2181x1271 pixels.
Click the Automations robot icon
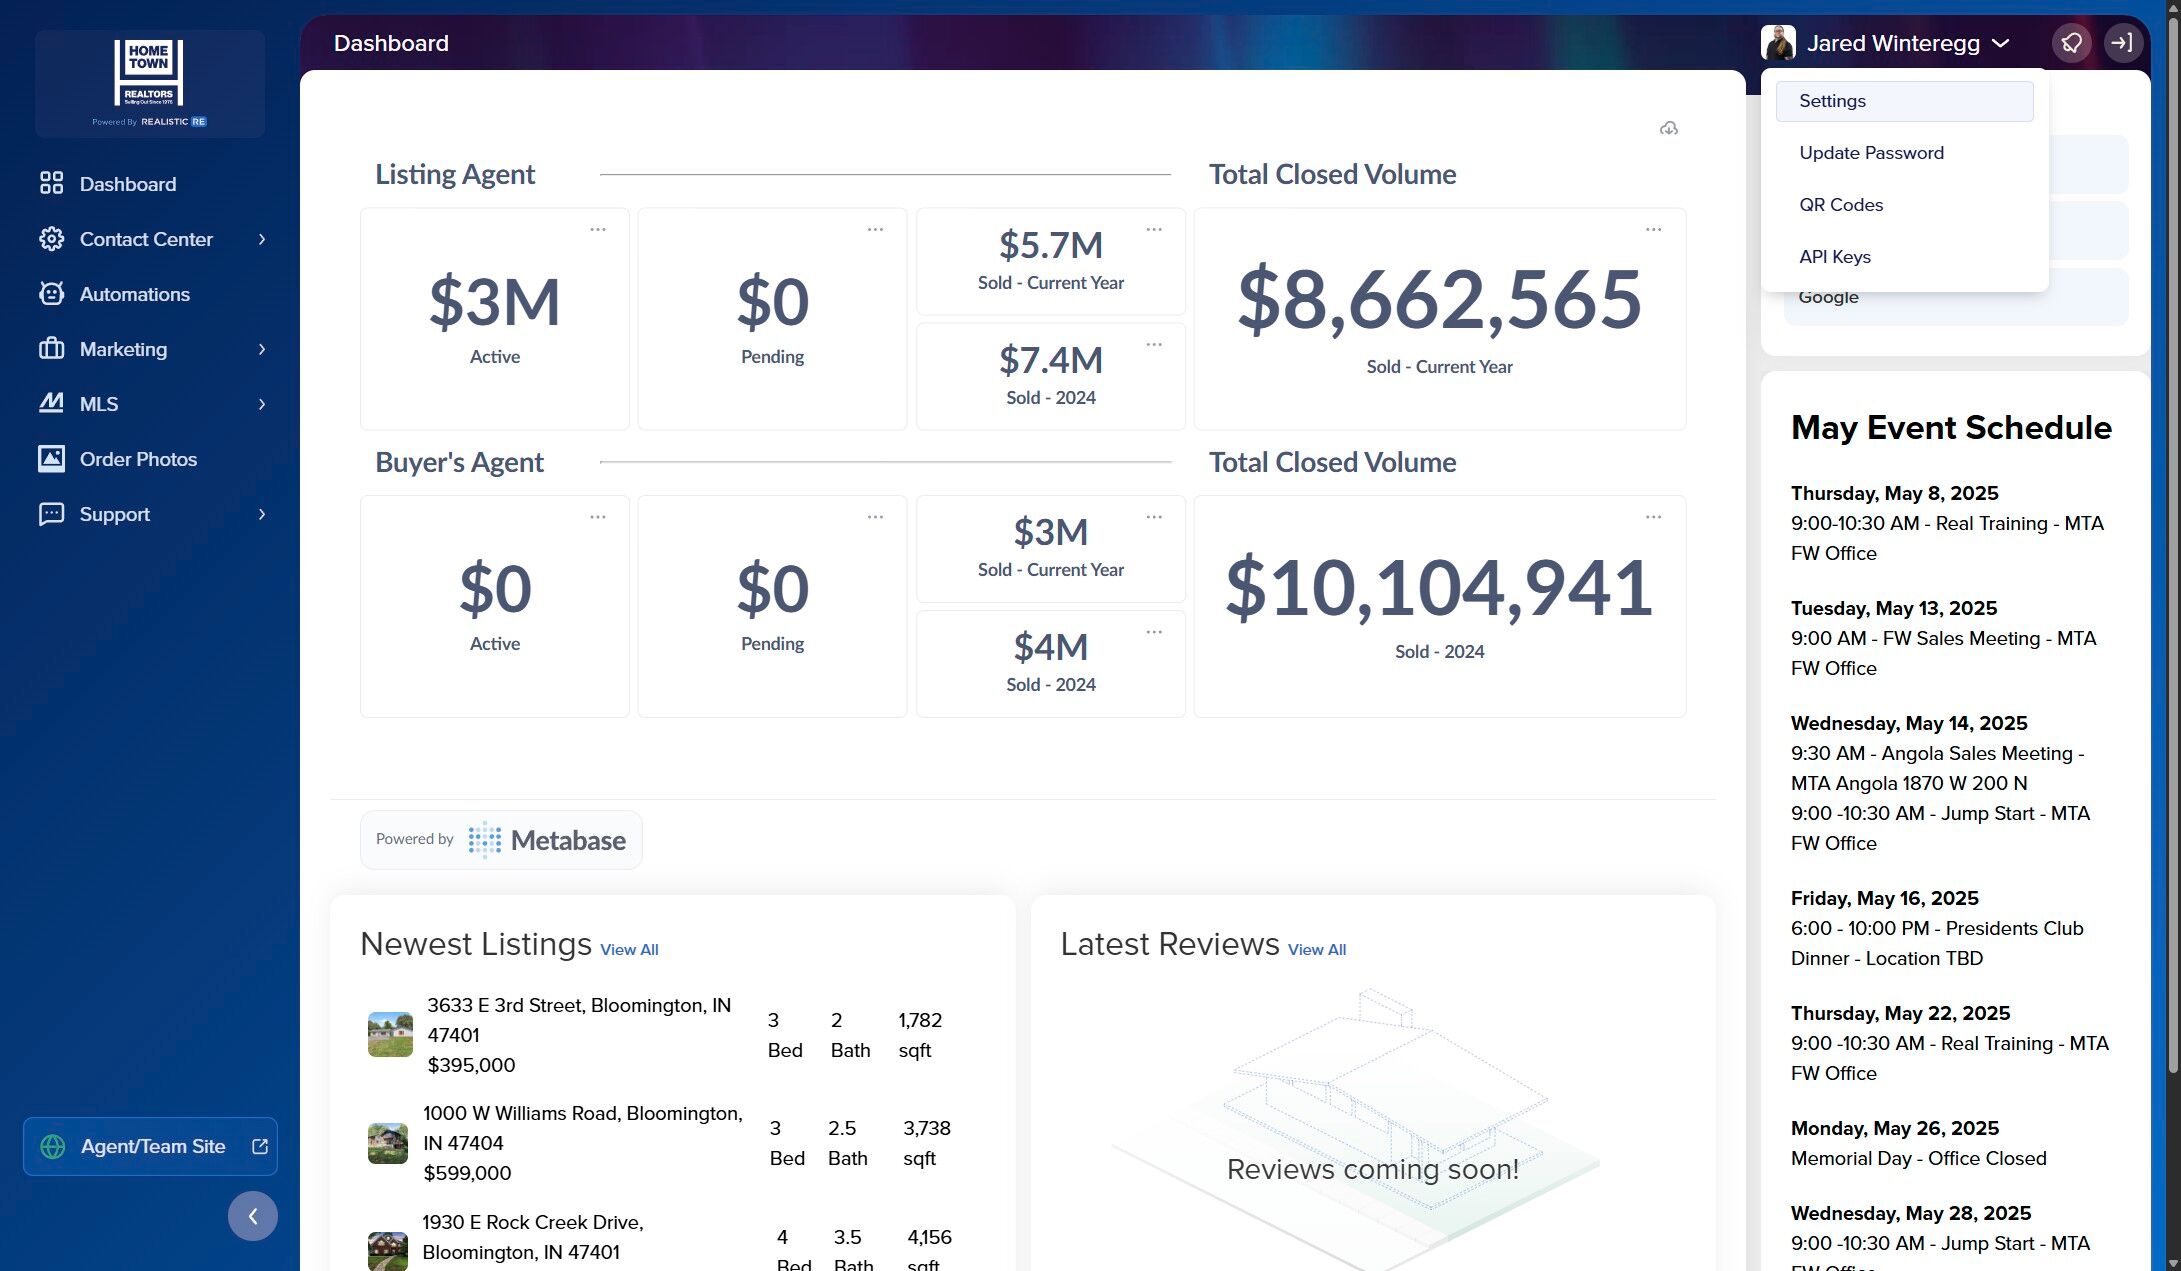51,293
